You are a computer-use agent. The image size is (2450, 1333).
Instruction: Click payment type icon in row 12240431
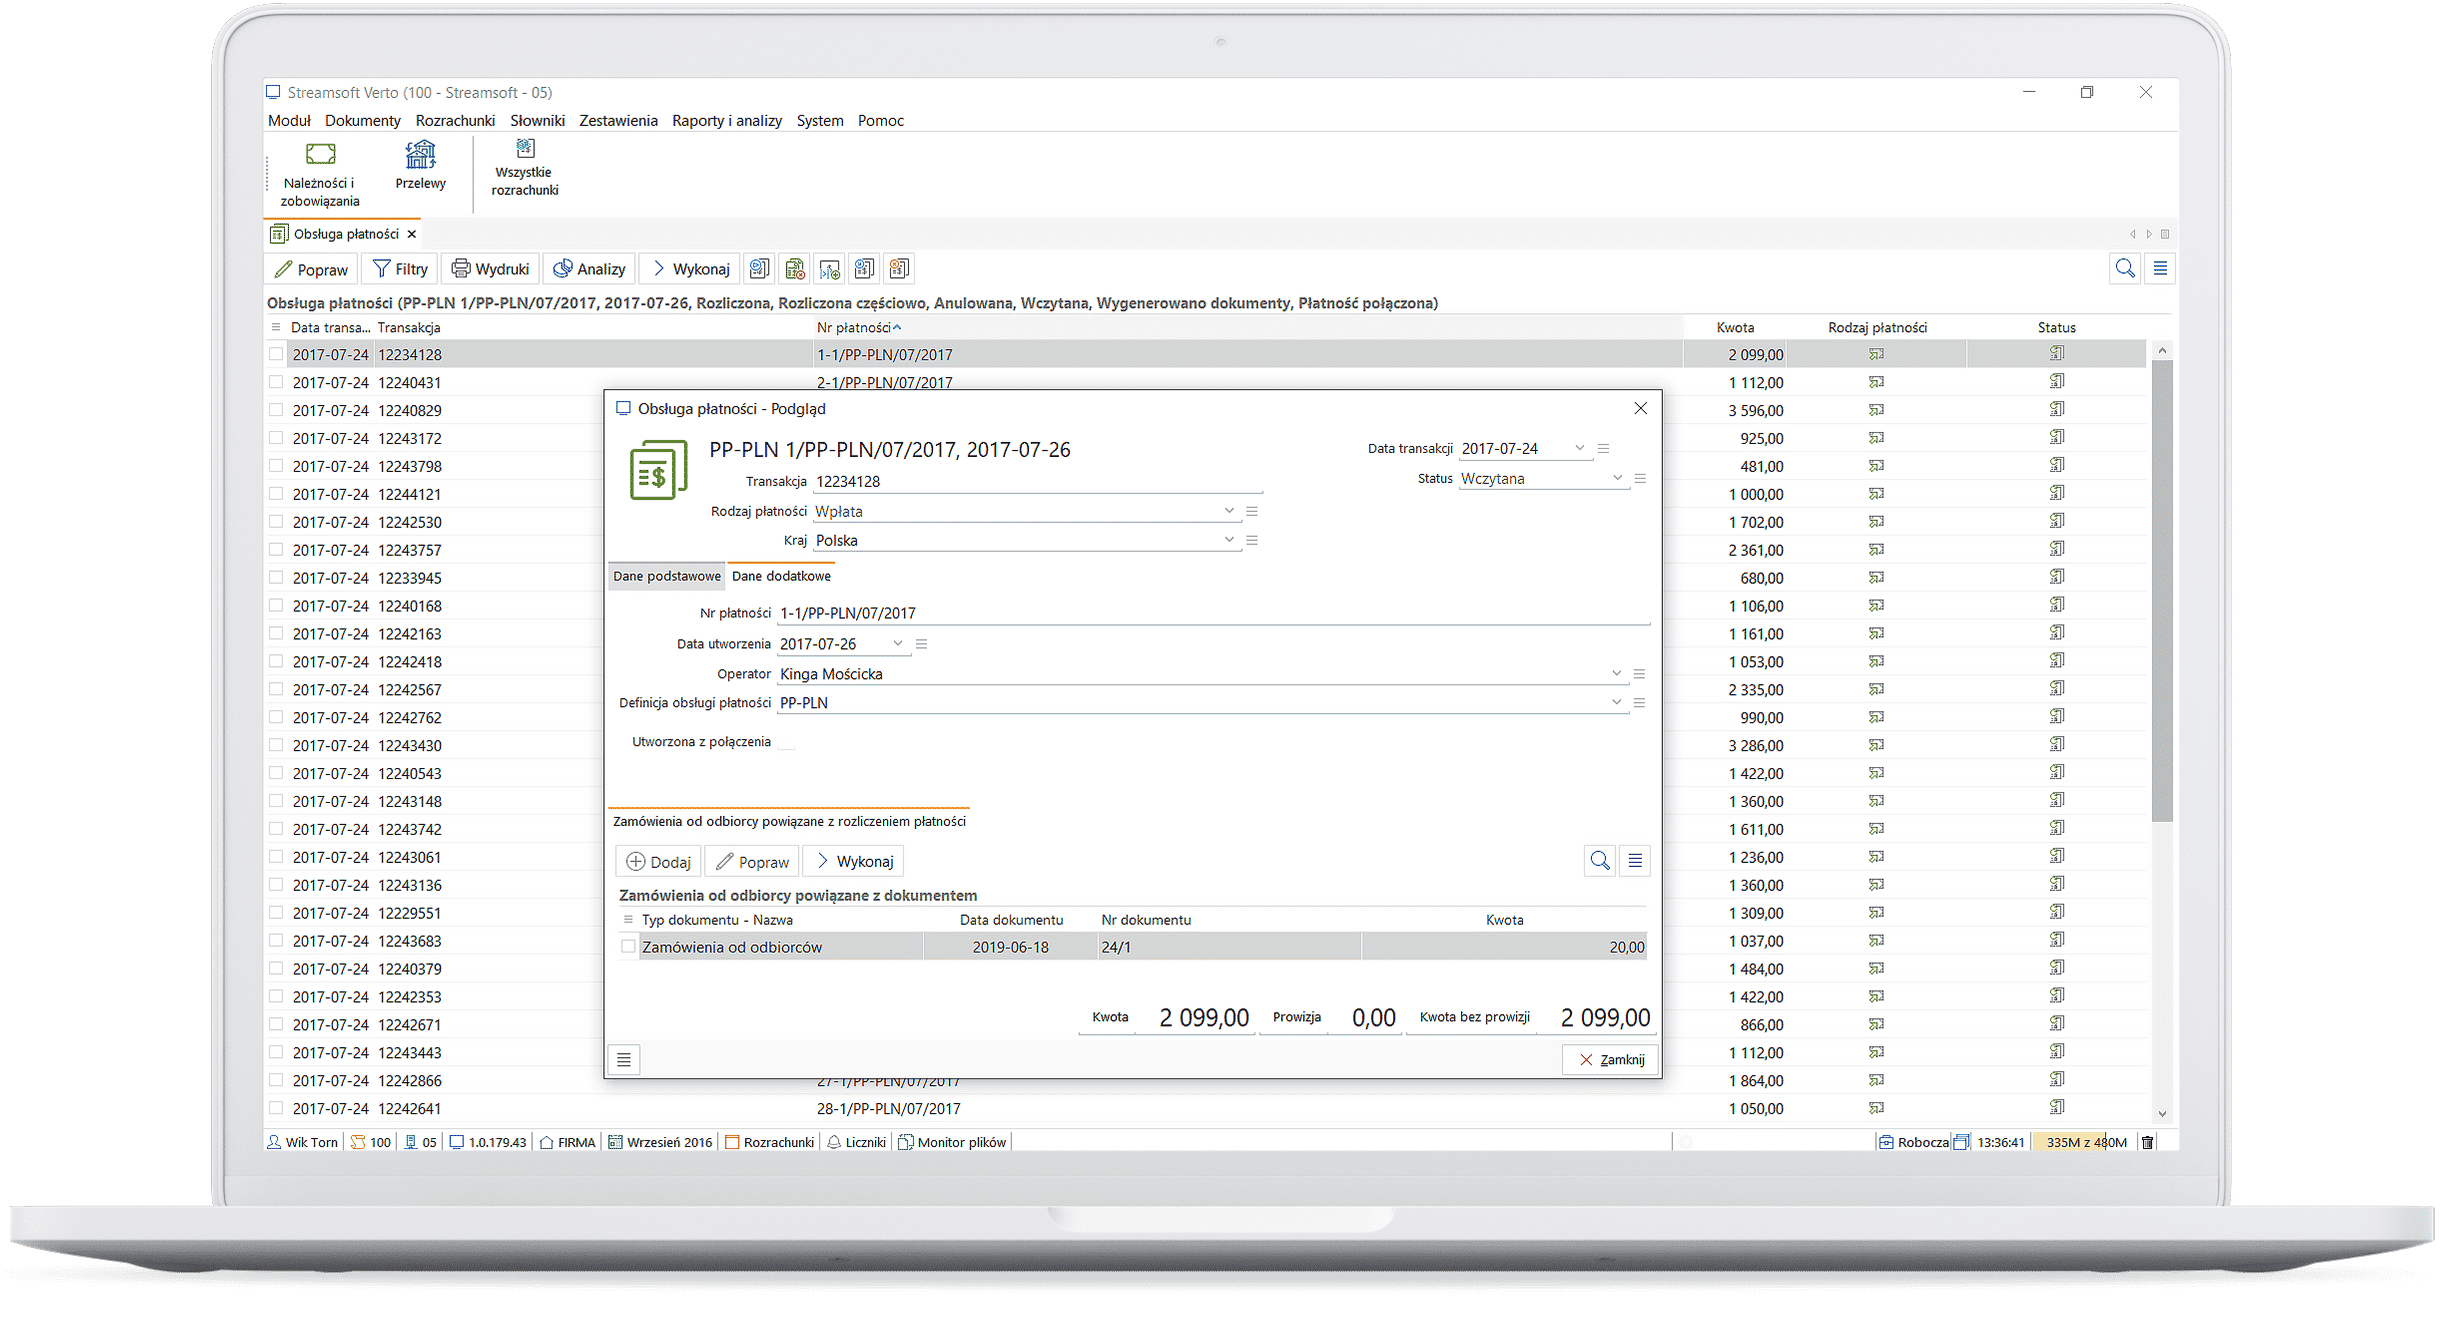tap(1876, 382)
